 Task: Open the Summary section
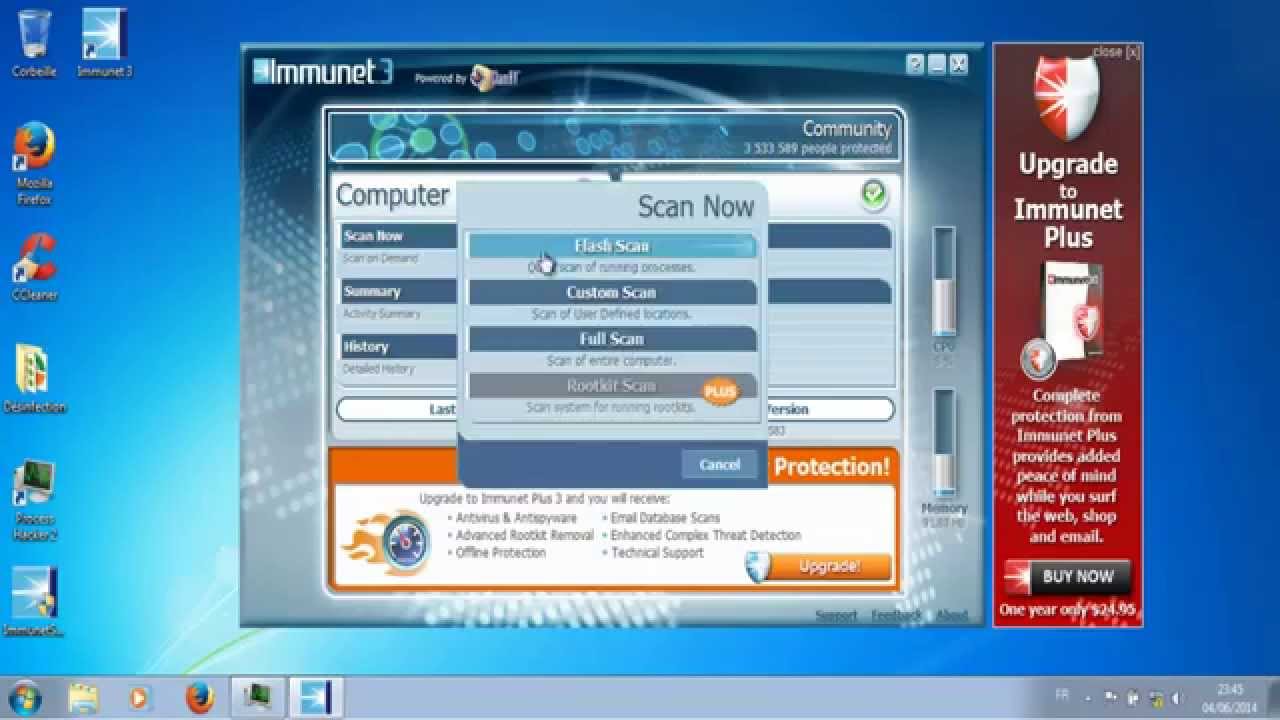pyautogui.click(x=400, y=292)
